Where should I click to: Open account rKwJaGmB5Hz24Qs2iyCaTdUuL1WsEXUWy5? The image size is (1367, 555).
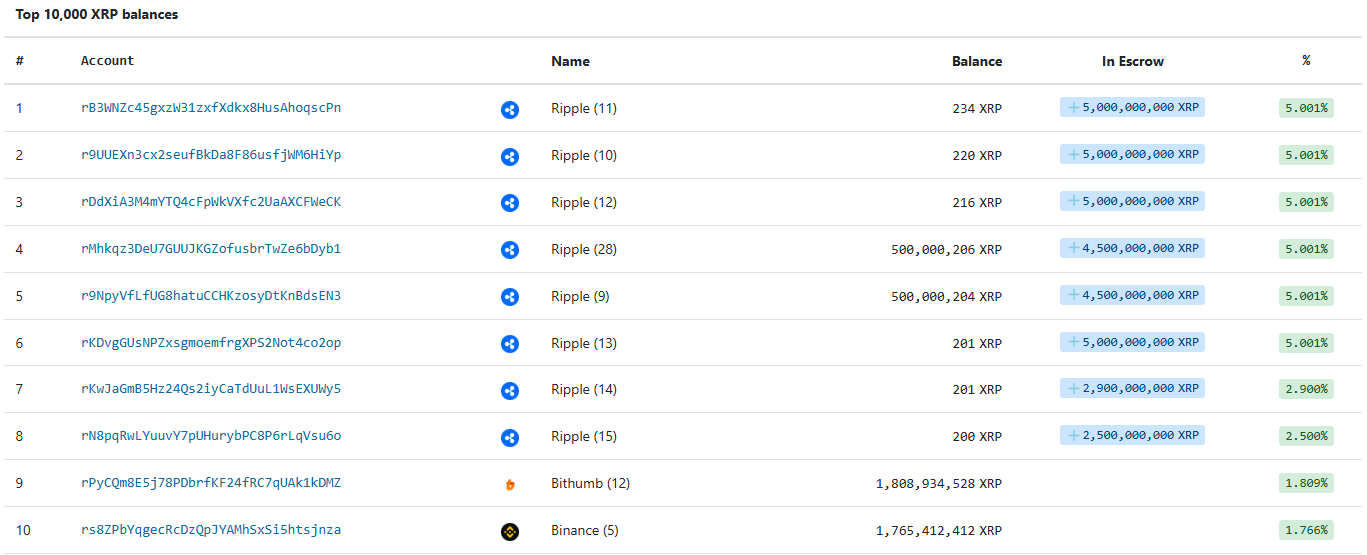[x=211, y=389]
